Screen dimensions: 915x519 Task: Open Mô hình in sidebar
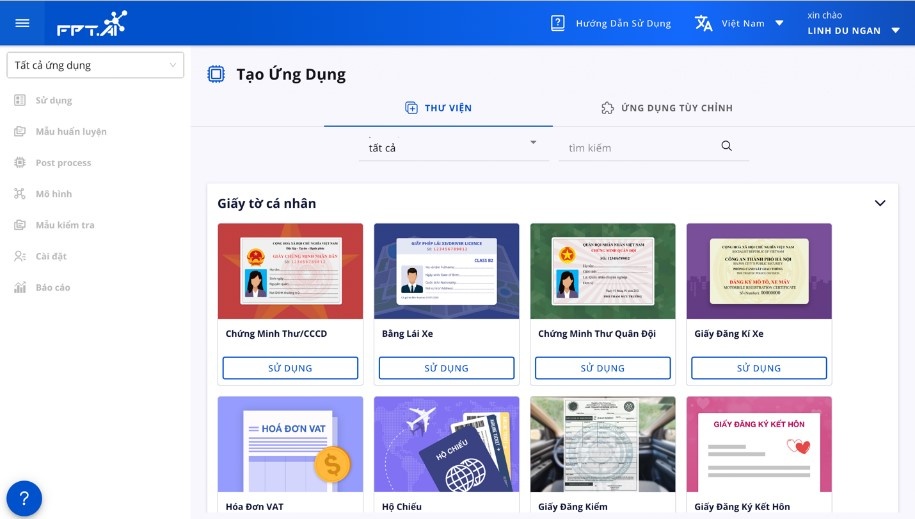[53, 194]
